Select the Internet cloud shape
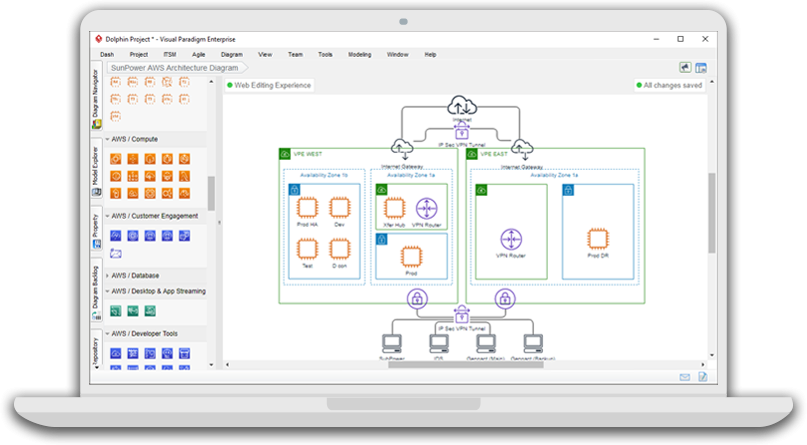Image resolution: width=807 pixels, height=445 pixels. [462, 106]
